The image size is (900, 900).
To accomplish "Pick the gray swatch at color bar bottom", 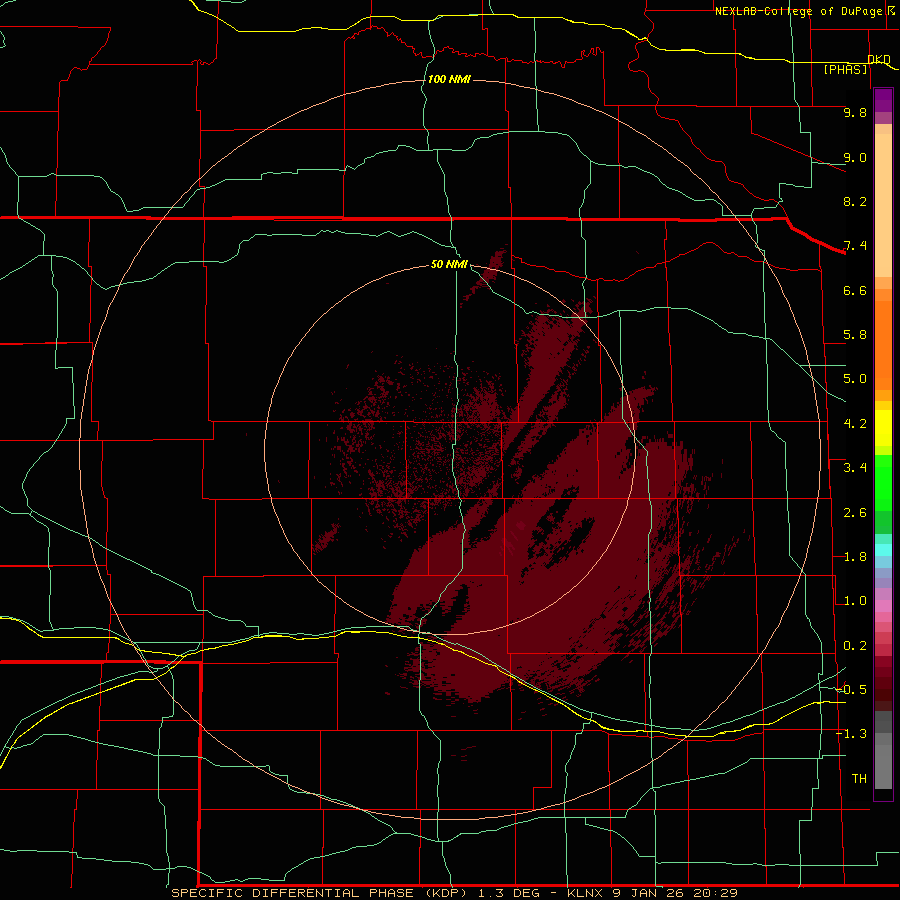I will (x=883, y=766).
